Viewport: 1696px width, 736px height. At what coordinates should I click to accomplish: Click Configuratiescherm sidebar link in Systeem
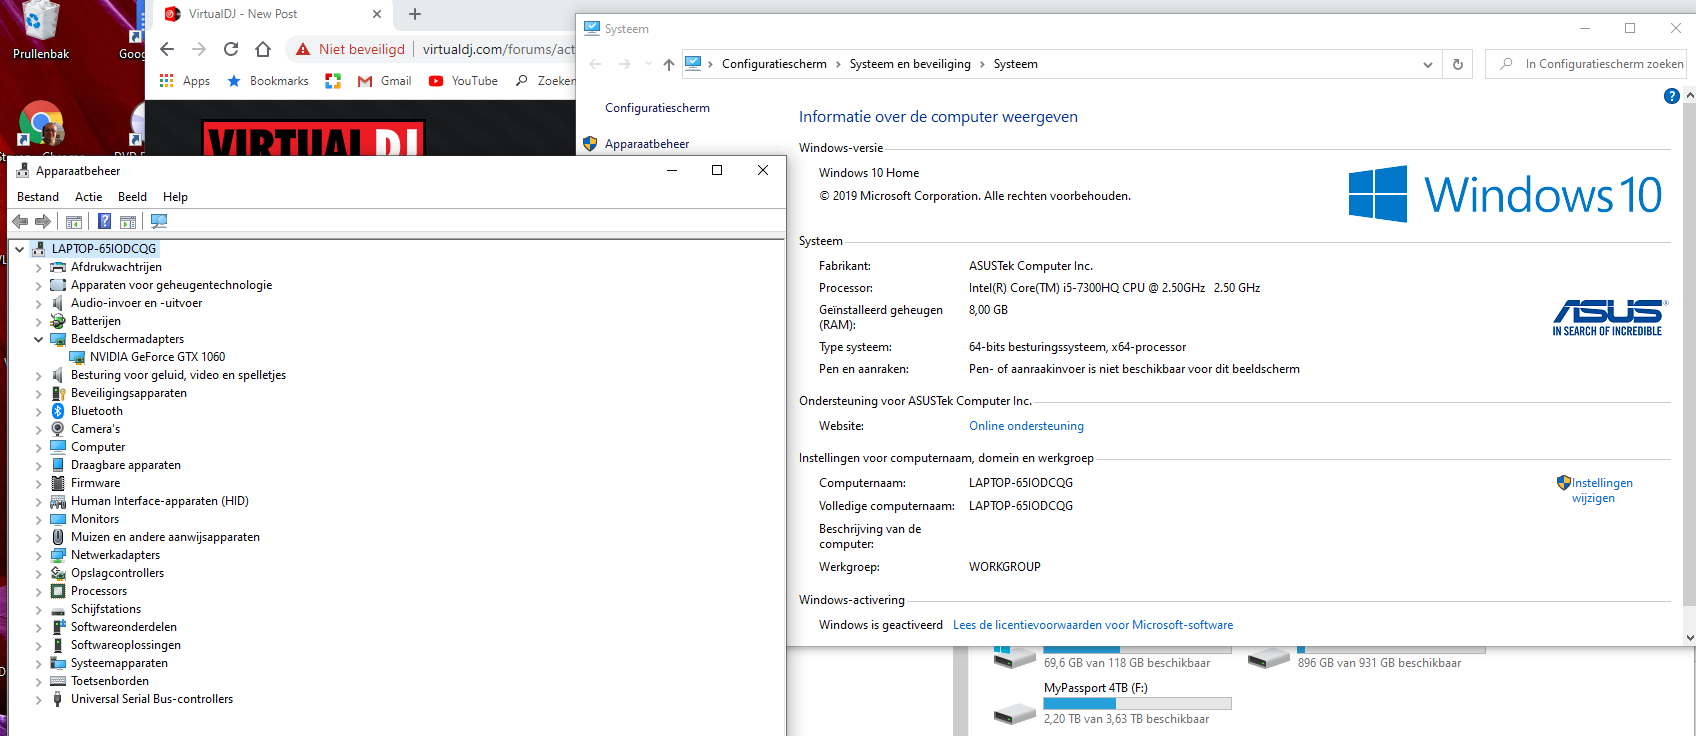[657, 108]
